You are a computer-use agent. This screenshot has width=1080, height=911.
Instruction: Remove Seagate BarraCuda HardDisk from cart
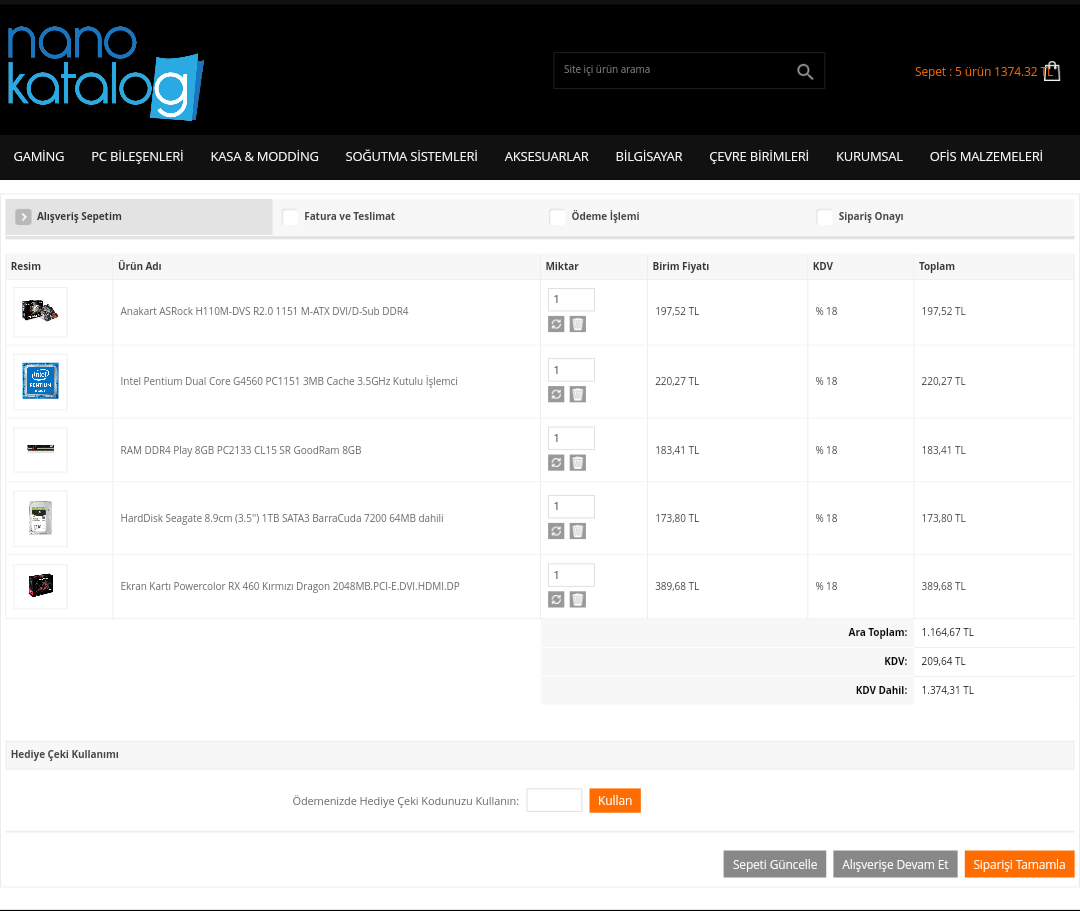point(578,531)
